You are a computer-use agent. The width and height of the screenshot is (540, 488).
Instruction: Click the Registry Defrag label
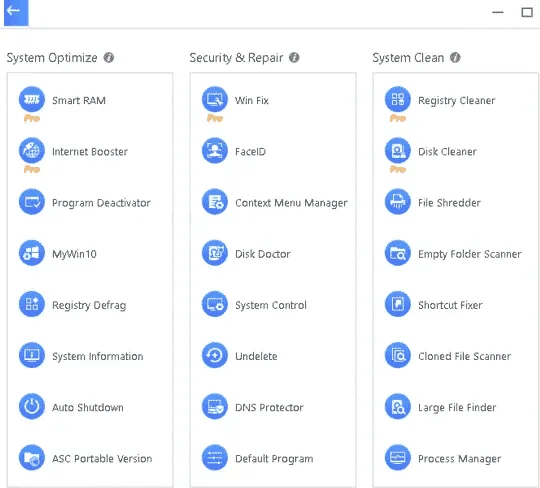(x=89, y=305)
